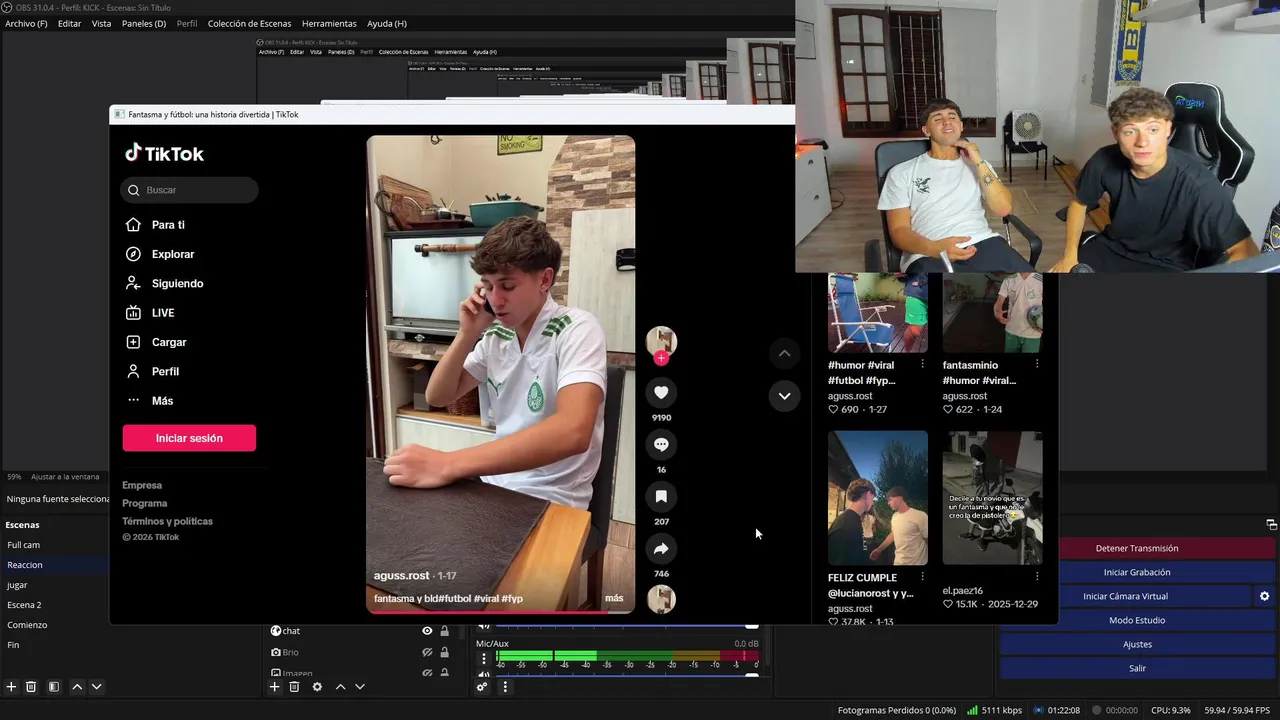
Task: Go to next video chevron down
Action: tap(784, 396)
